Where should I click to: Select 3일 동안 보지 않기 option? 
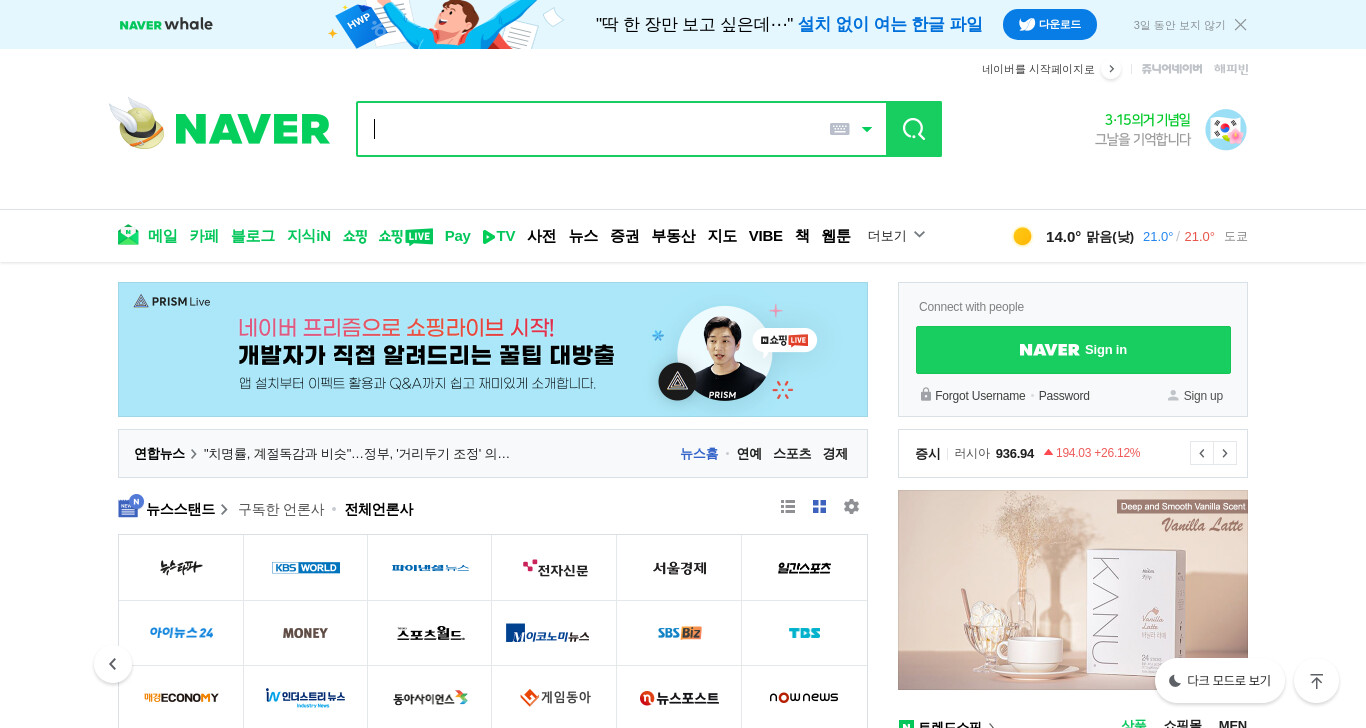1179,25
